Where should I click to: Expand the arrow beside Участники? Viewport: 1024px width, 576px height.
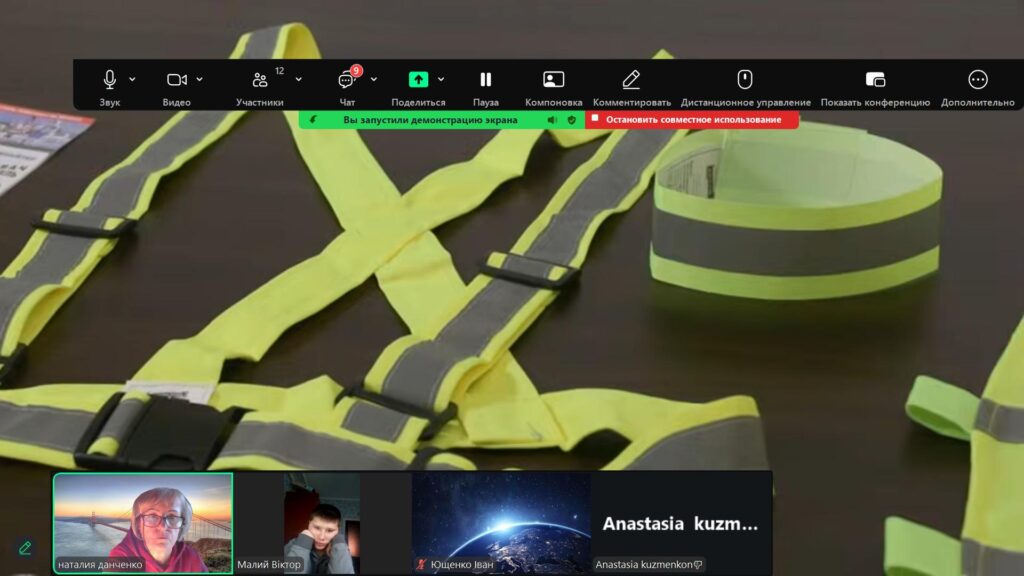298,79
